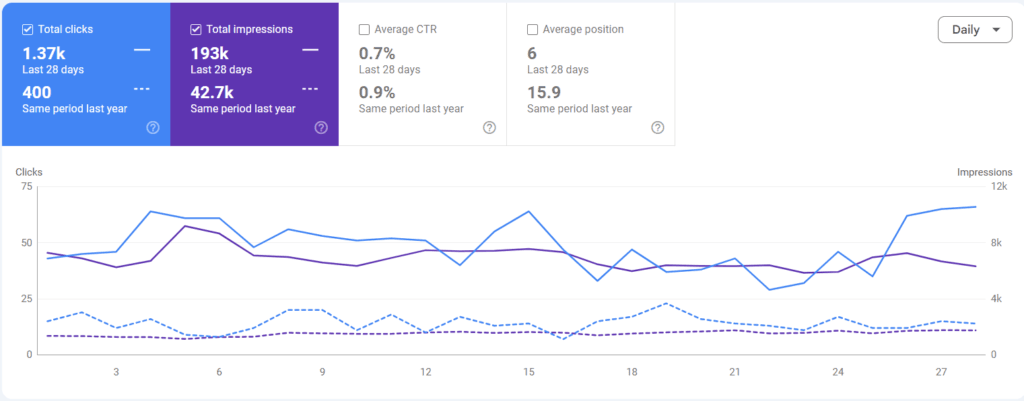This screenshot has height=401, width=1024.
Task: Click the Impressions axis label
Action: (x=984, y=172)
